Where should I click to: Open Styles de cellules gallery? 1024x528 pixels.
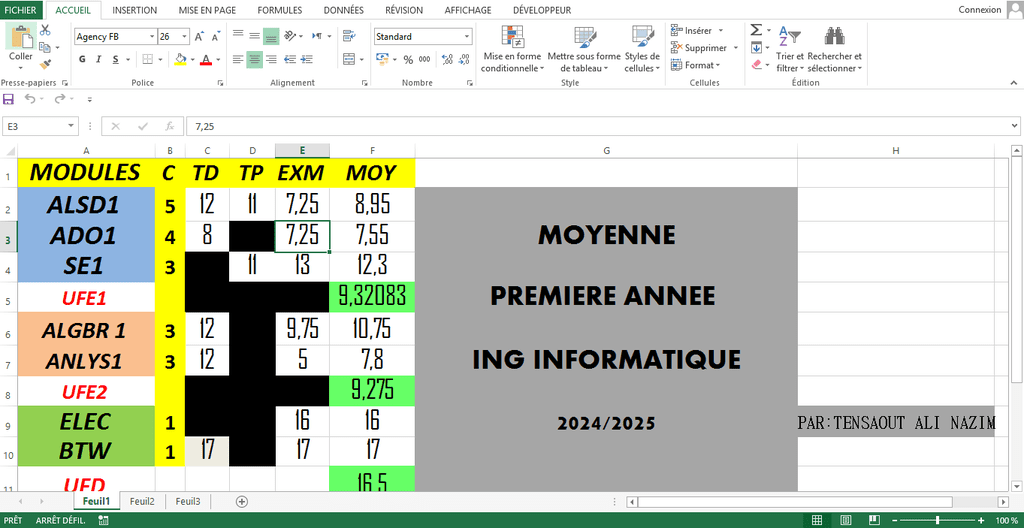coord(643,49)
